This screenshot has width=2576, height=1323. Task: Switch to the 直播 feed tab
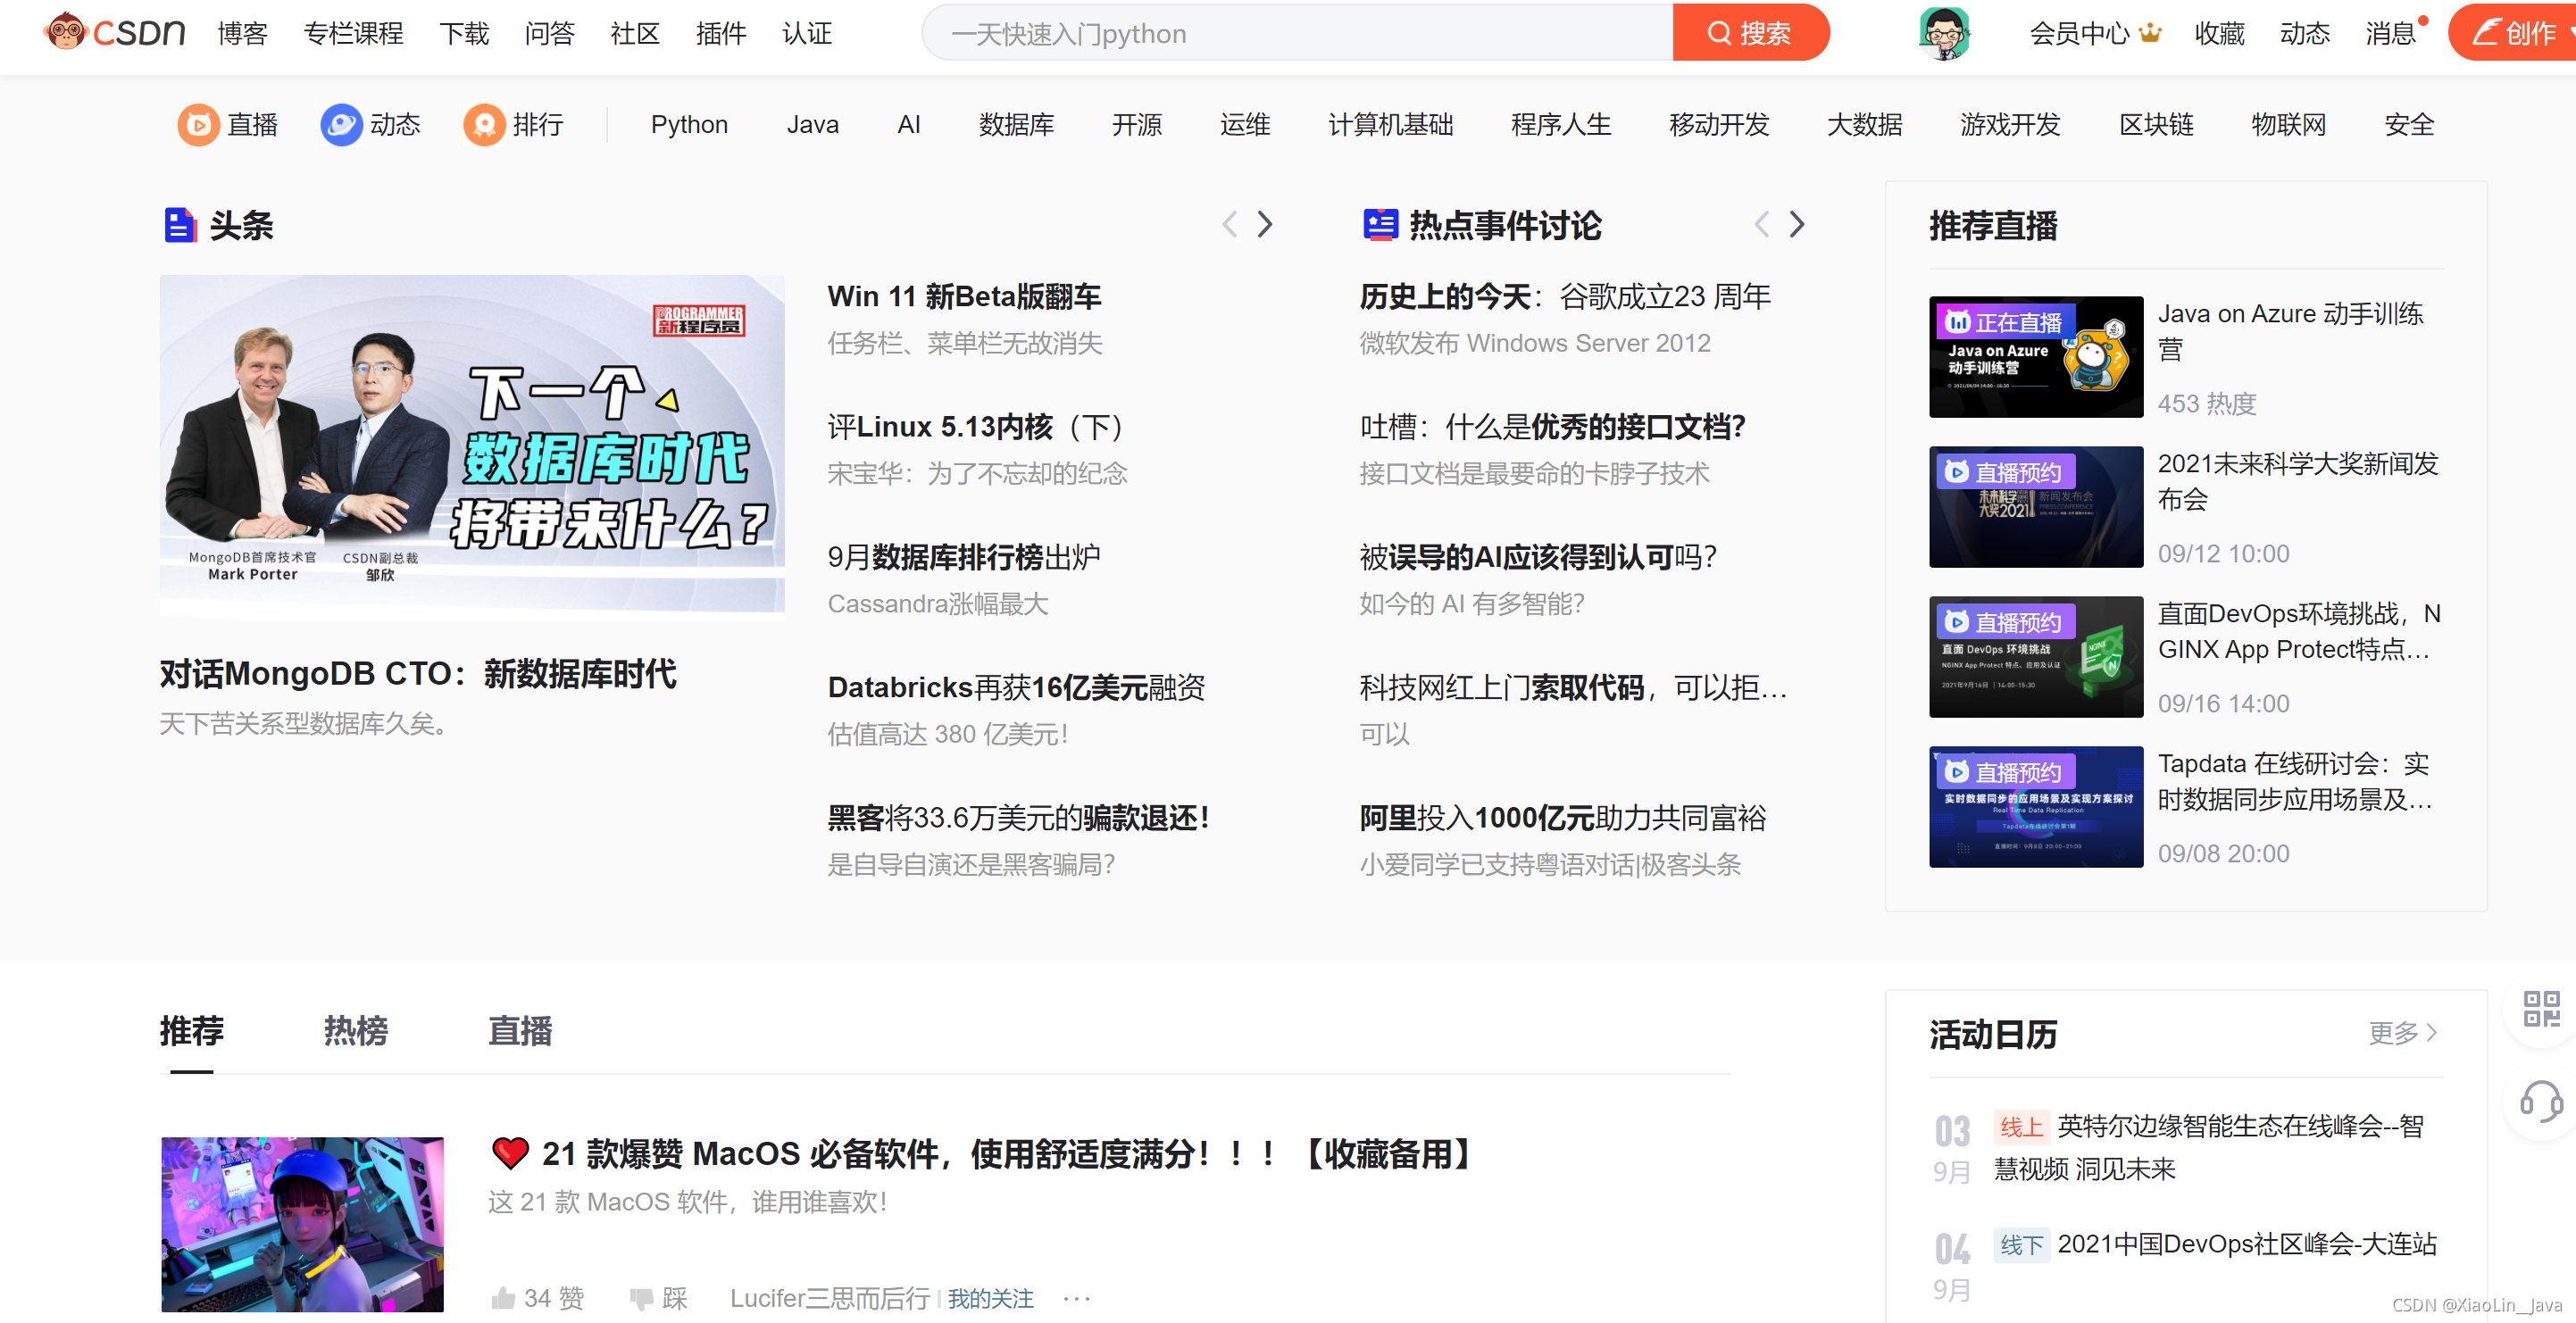[x=520, y=1030]
